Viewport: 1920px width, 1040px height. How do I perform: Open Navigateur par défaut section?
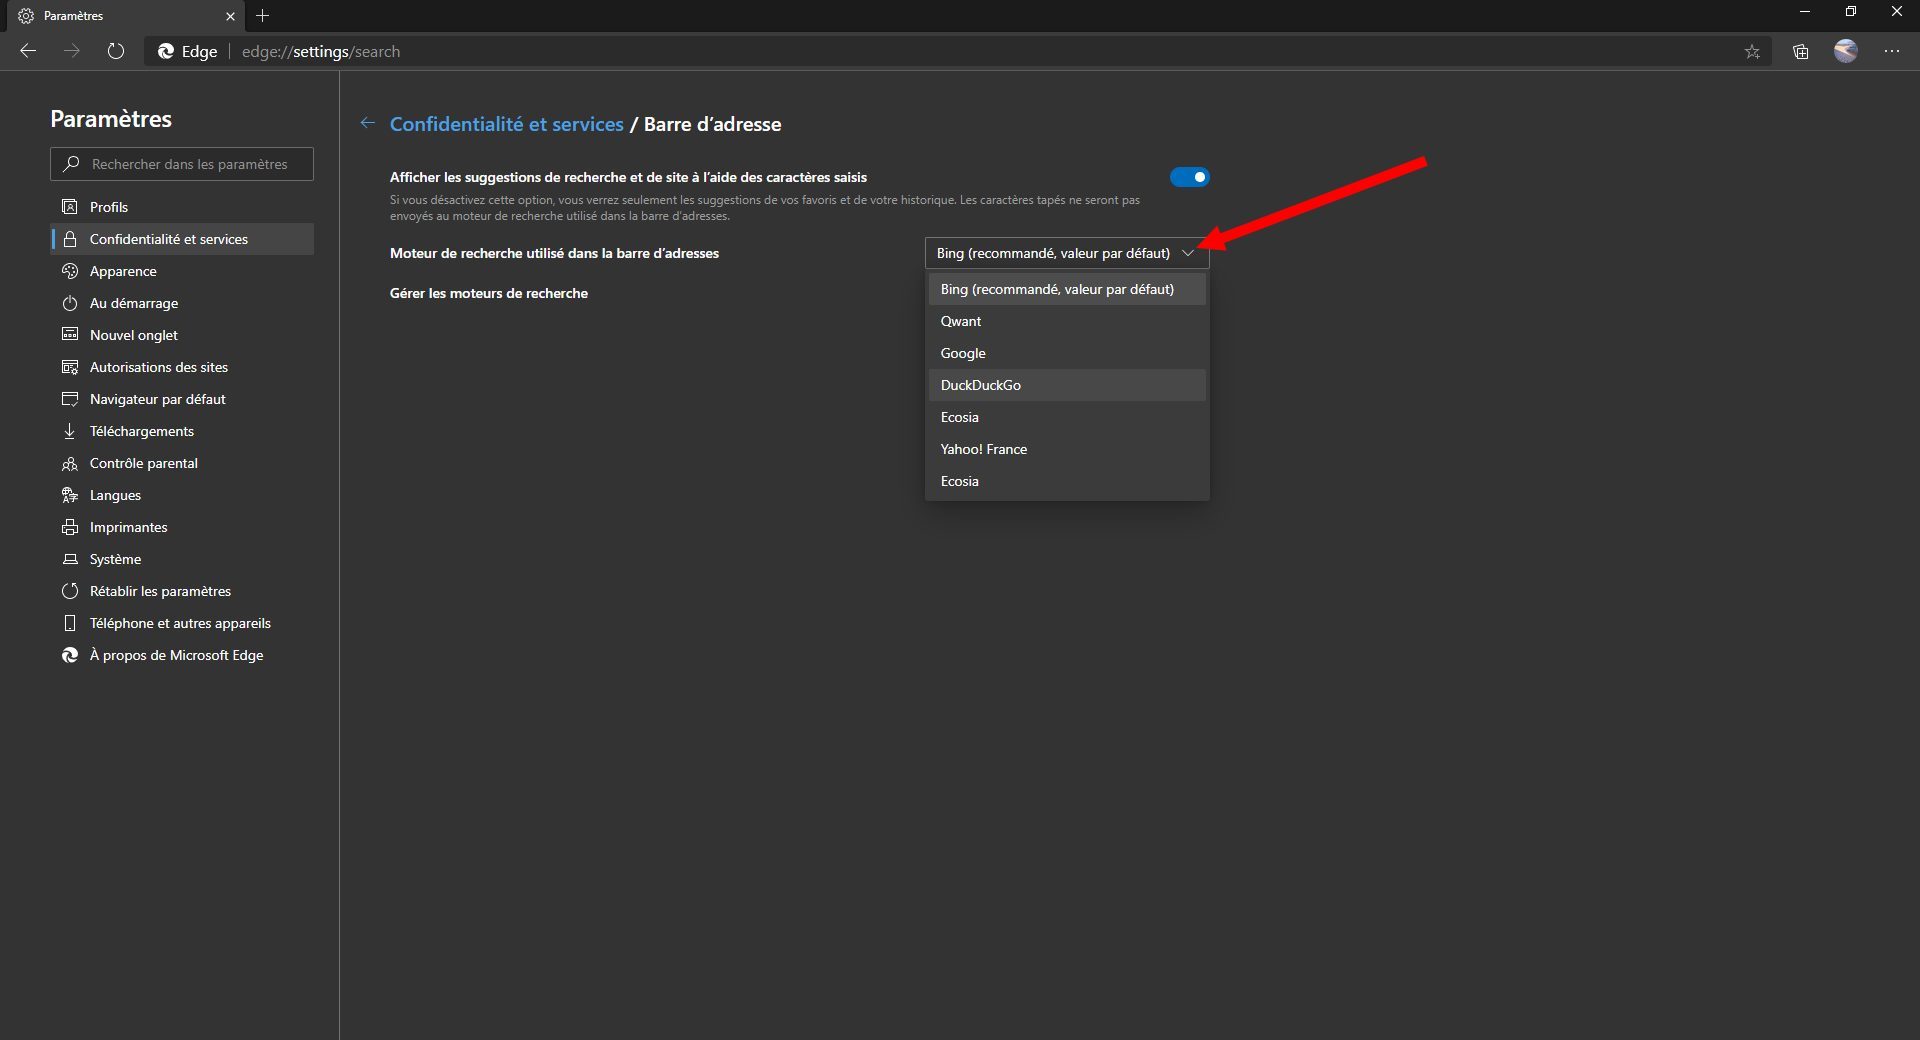tap(182, 399)
